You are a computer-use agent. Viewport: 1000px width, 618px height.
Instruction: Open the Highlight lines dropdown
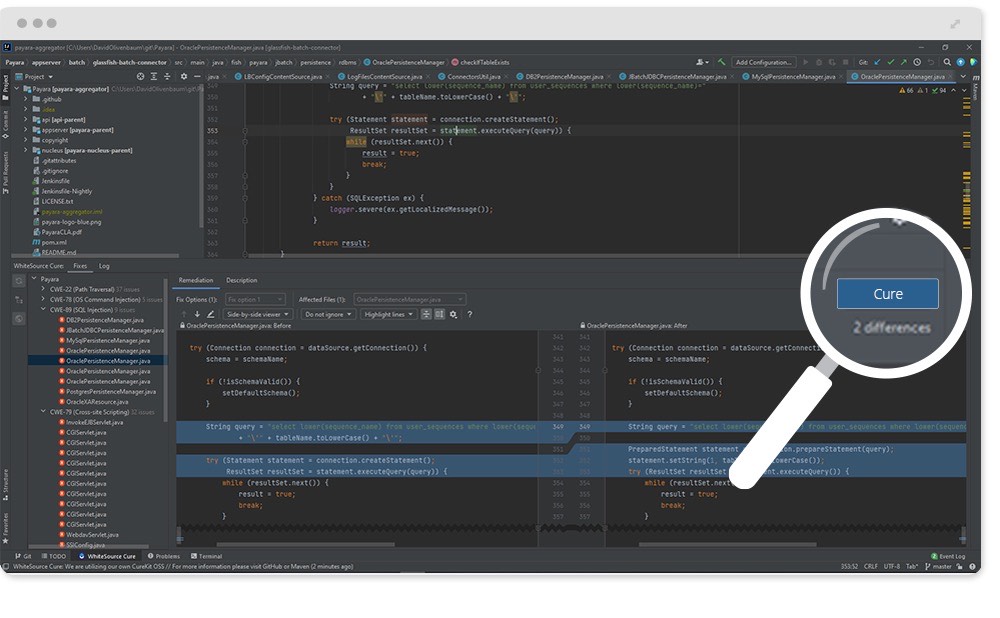(x=389, y=314)
